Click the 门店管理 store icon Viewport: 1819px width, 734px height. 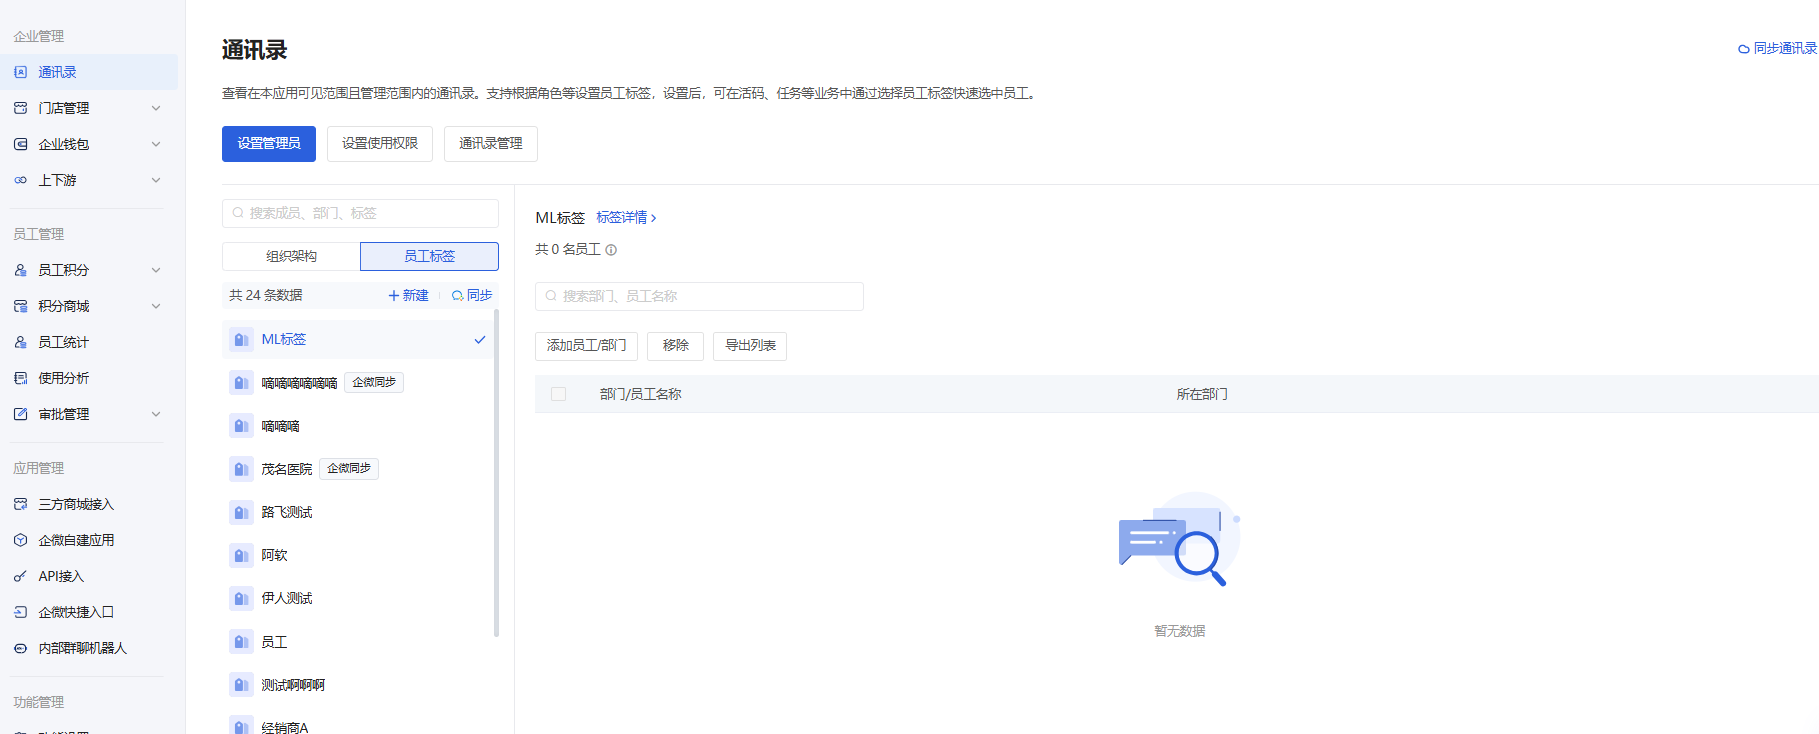pyautogui.click(x=20, y=108)
